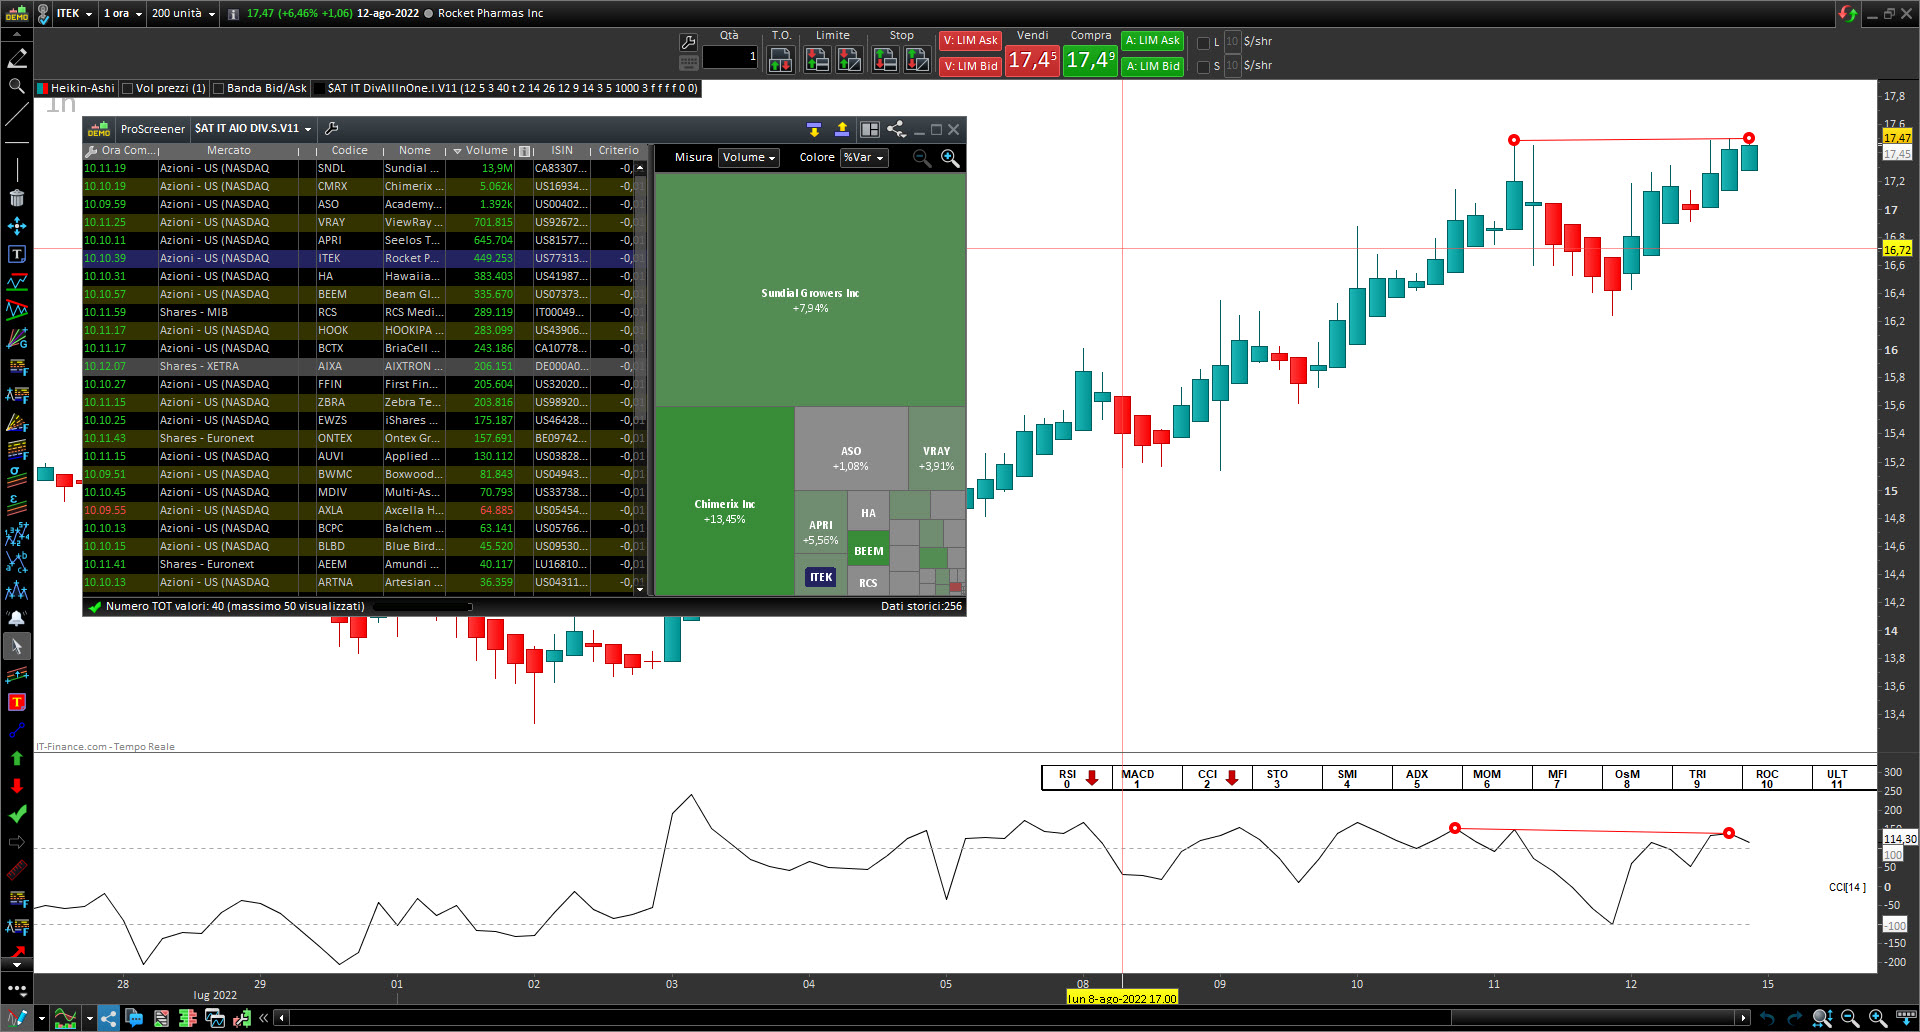Click the V: LIM Ask button
Viewport: 1920px width, 1032px height.
click(971, 41)
